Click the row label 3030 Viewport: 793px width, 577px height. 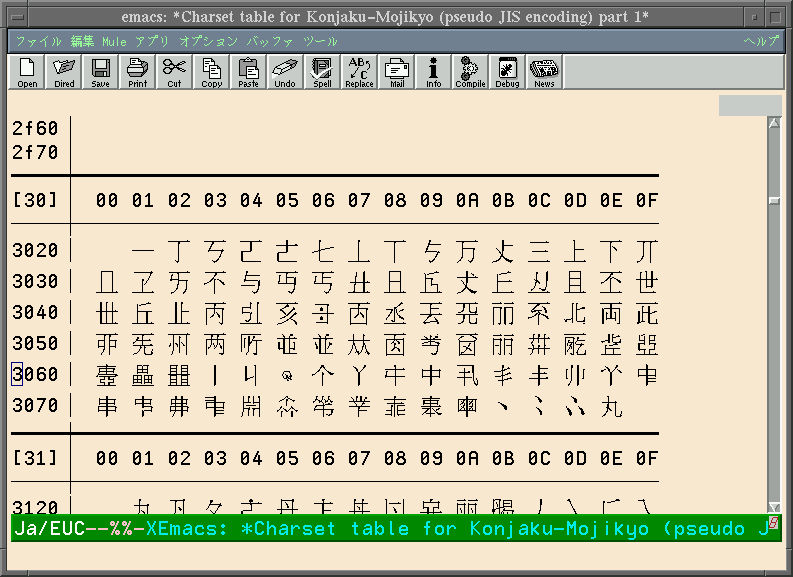click(35, 281)
